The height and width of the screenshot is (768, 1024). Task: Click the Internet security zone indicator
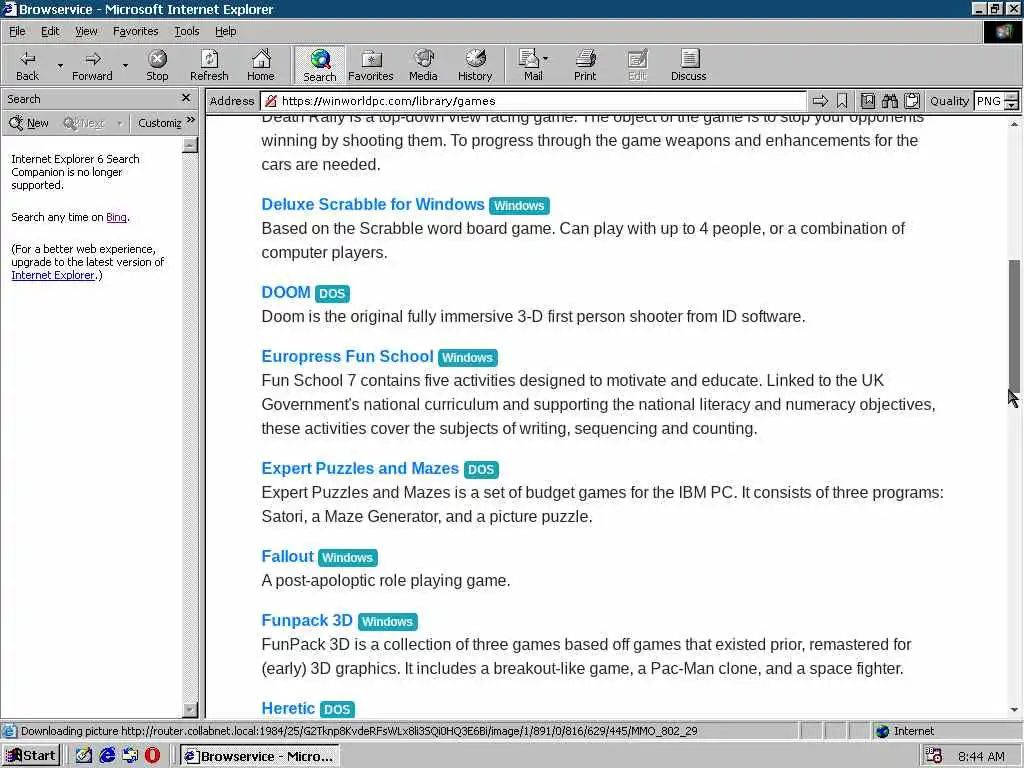pyautogui.click(x=905, y=731)
